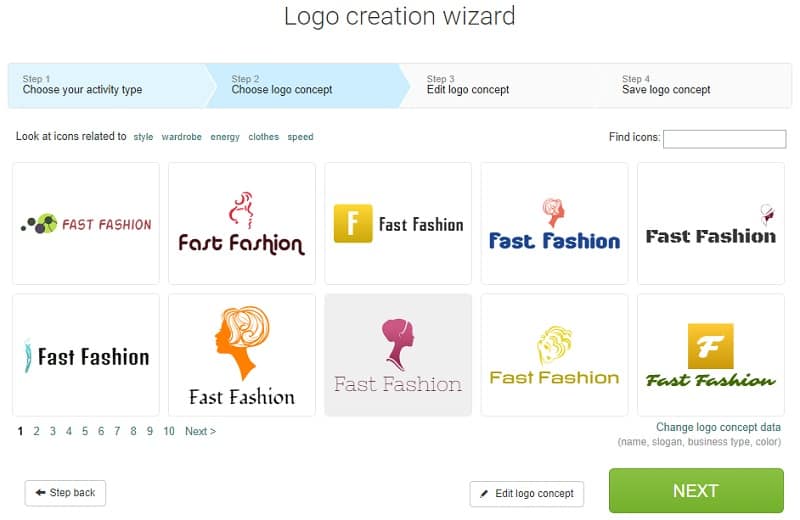This screenshot has height=520, width=800.
Task: Open Step 2 Choose logo concept
Action: click(306, 85)
